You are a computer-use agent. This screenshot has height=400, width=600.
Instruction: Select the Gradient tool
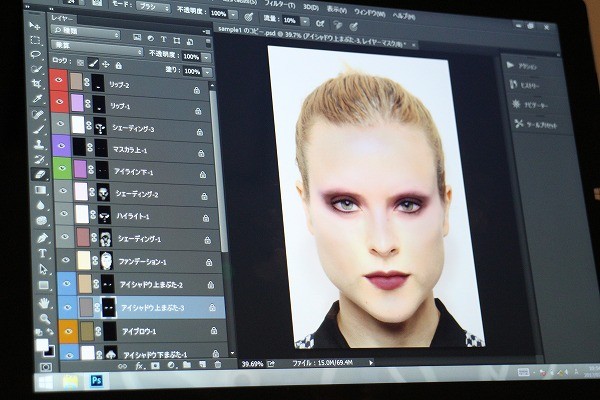[x=41, y=190]
